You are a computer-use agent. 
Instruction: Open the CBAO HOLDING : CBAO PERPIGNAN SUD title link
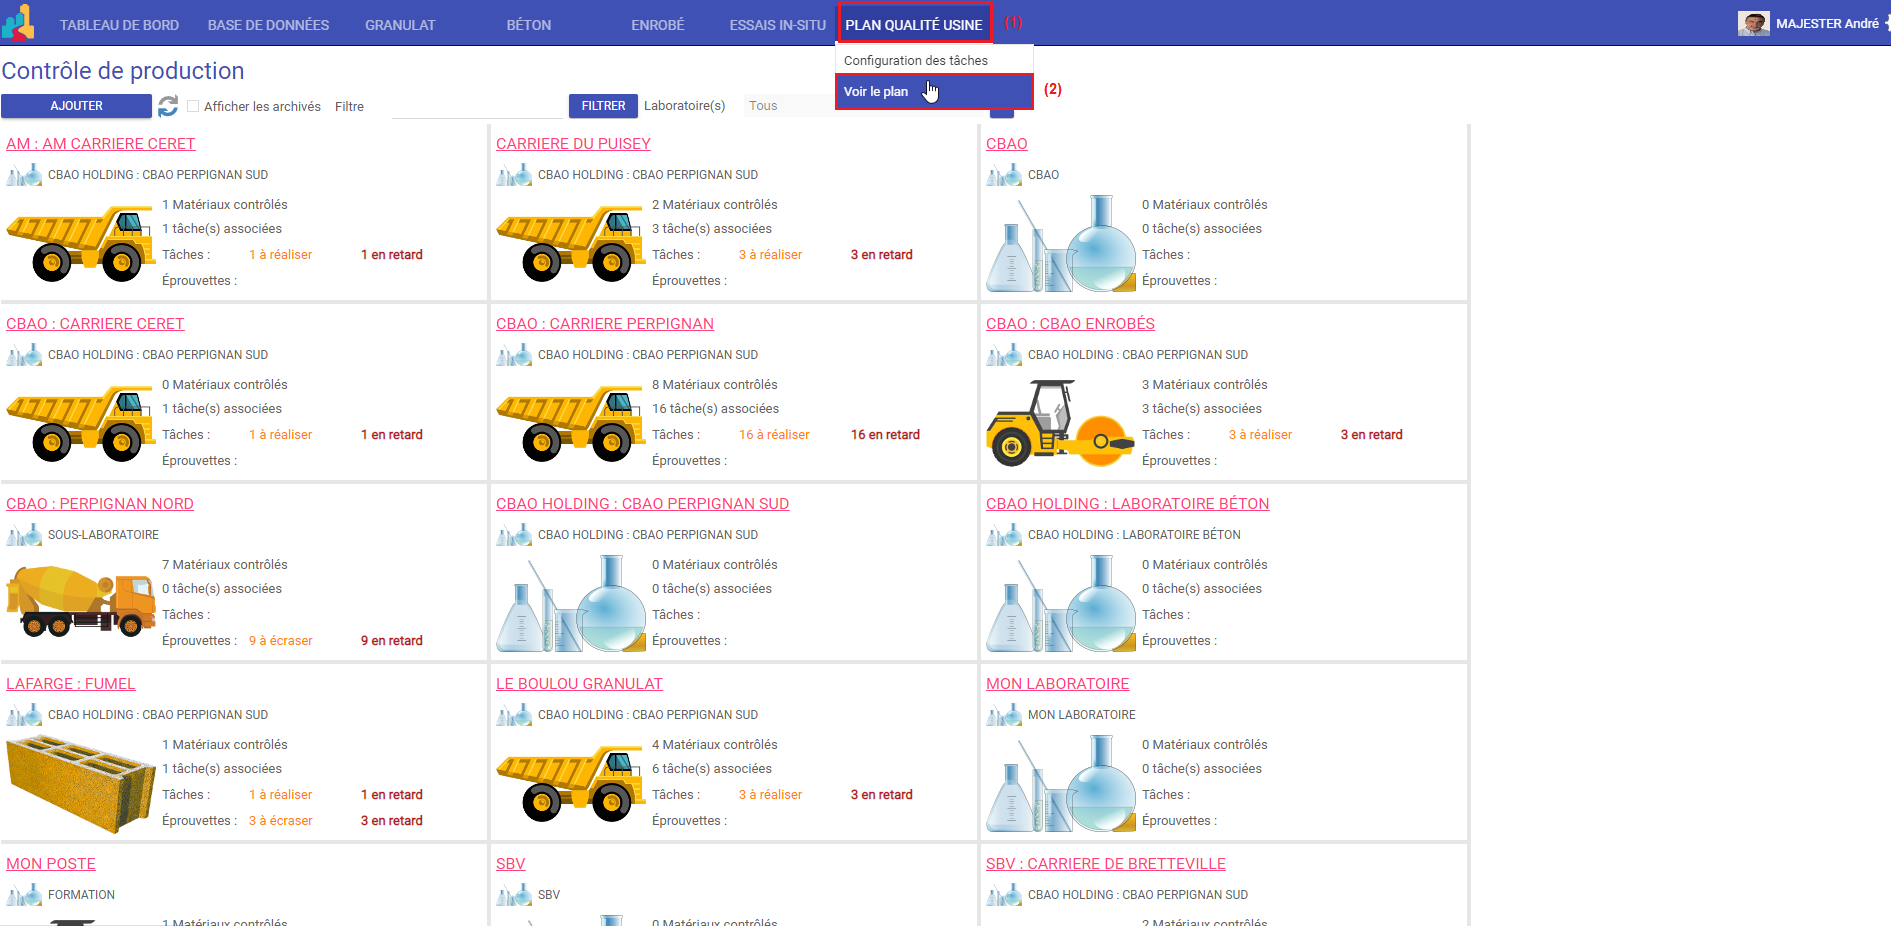point(642,504)
